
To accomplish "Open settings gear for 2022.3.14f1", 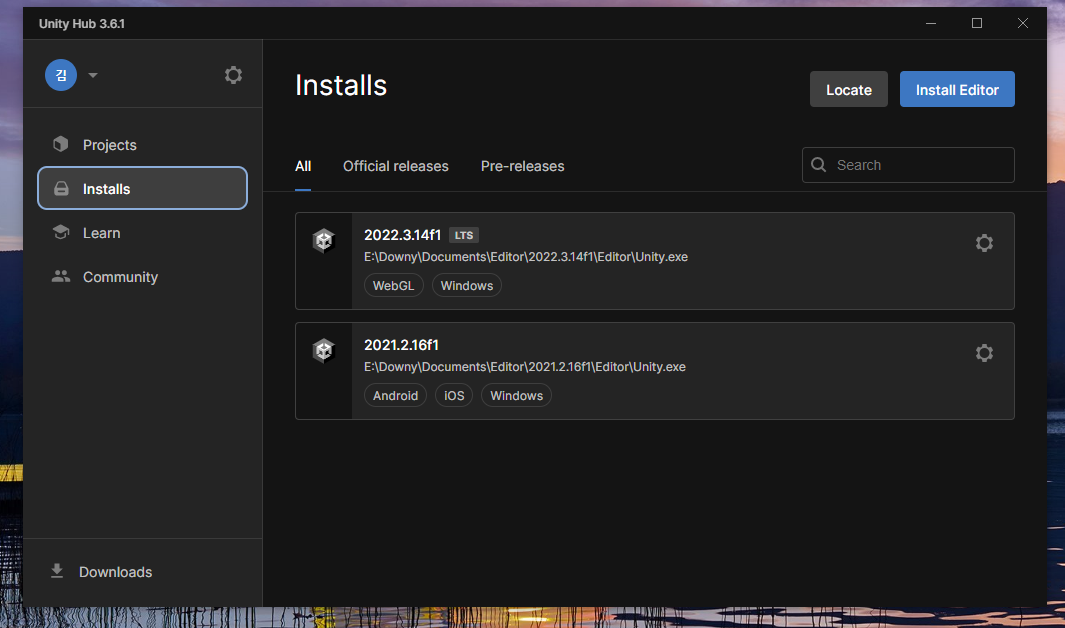I will tap(984, 243).
